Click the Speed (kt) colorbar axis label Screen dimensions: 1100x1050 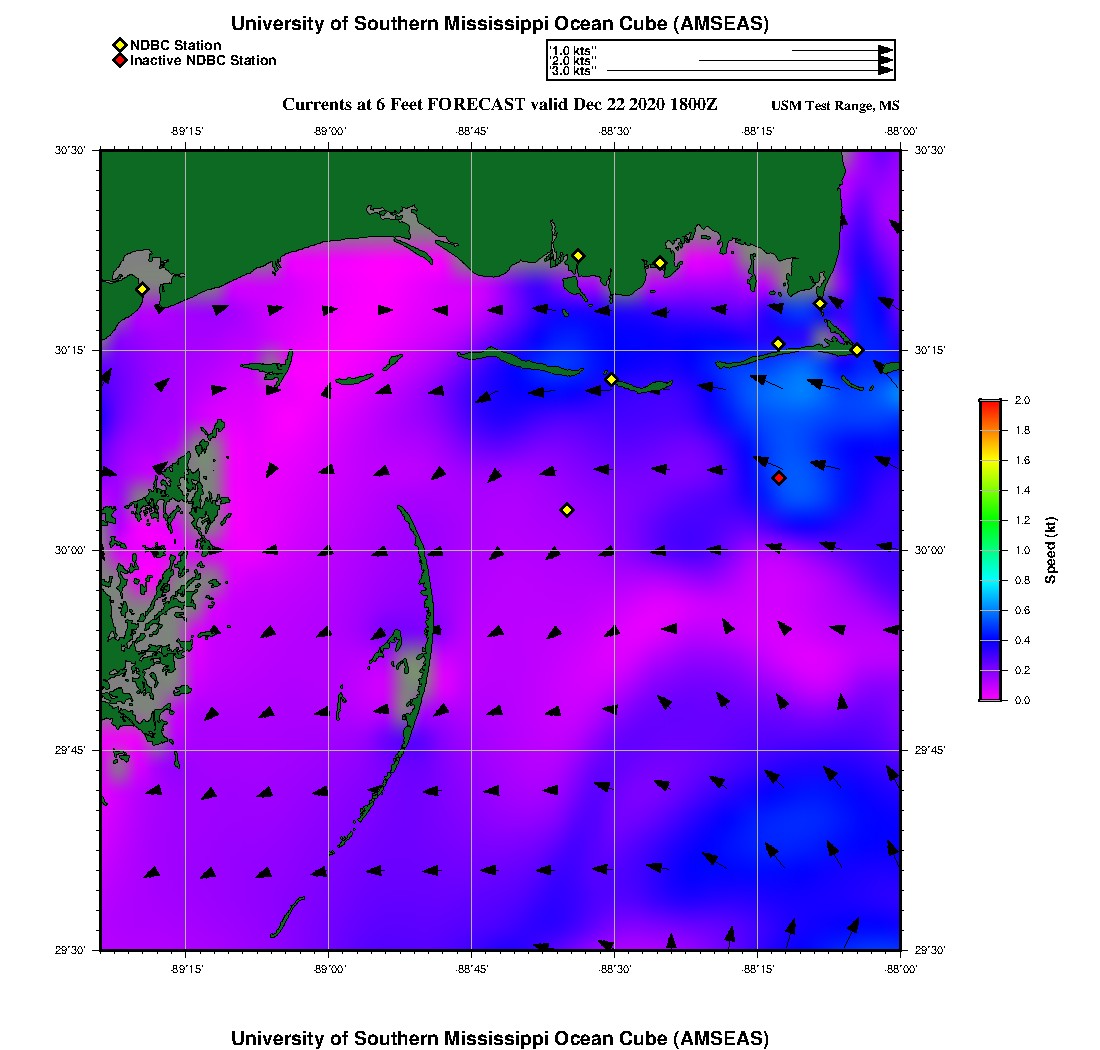1051,550
